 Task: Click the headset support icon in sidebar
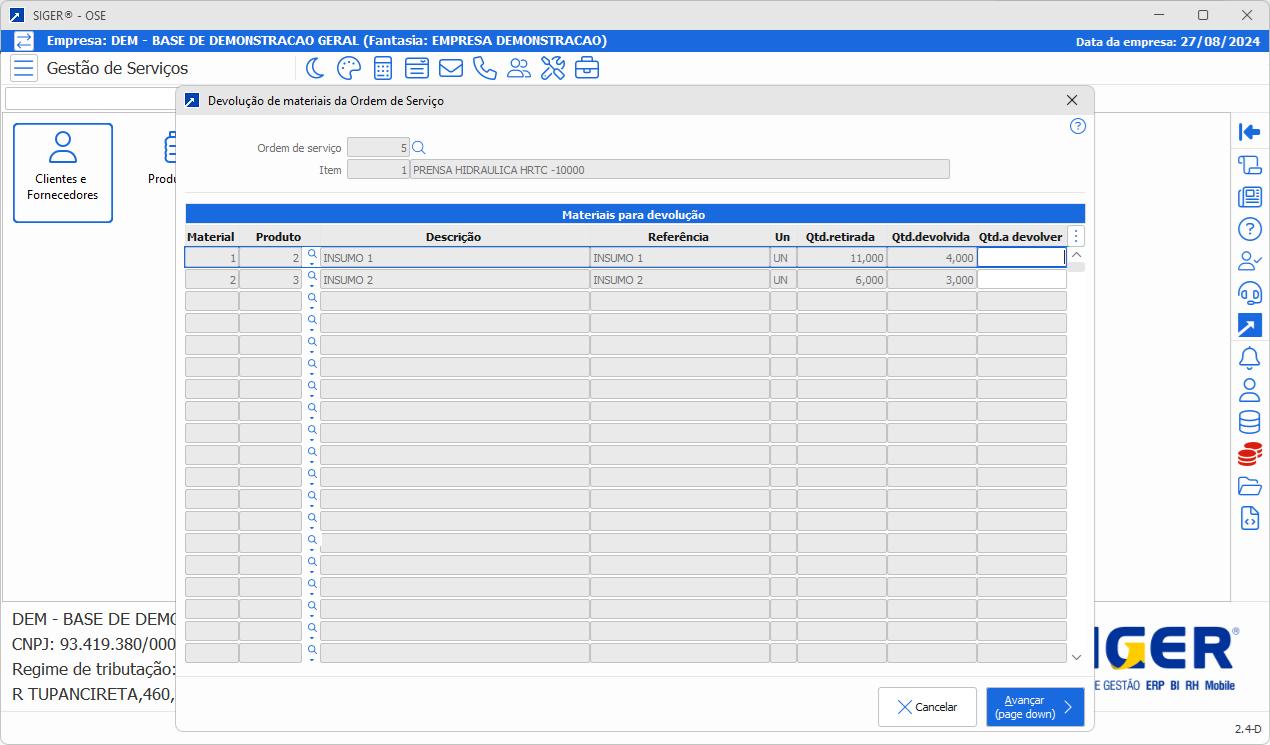pyautogui.click(x=1249, y=293)
